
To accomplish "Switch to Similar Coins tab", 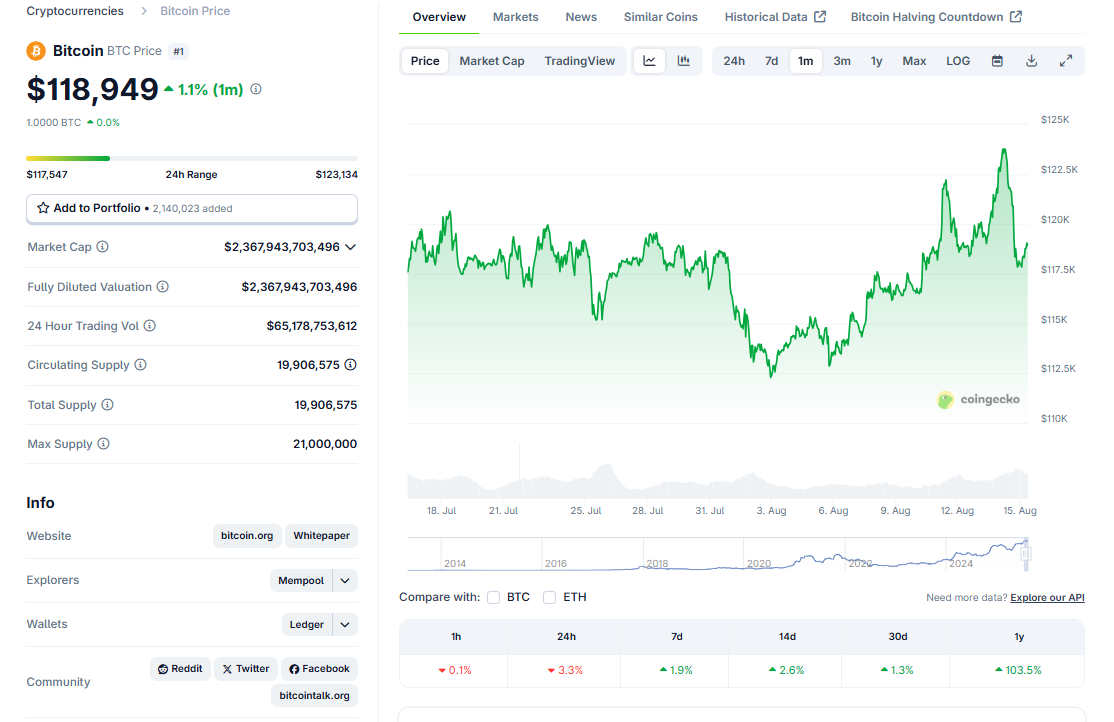I will click(661, 17).
